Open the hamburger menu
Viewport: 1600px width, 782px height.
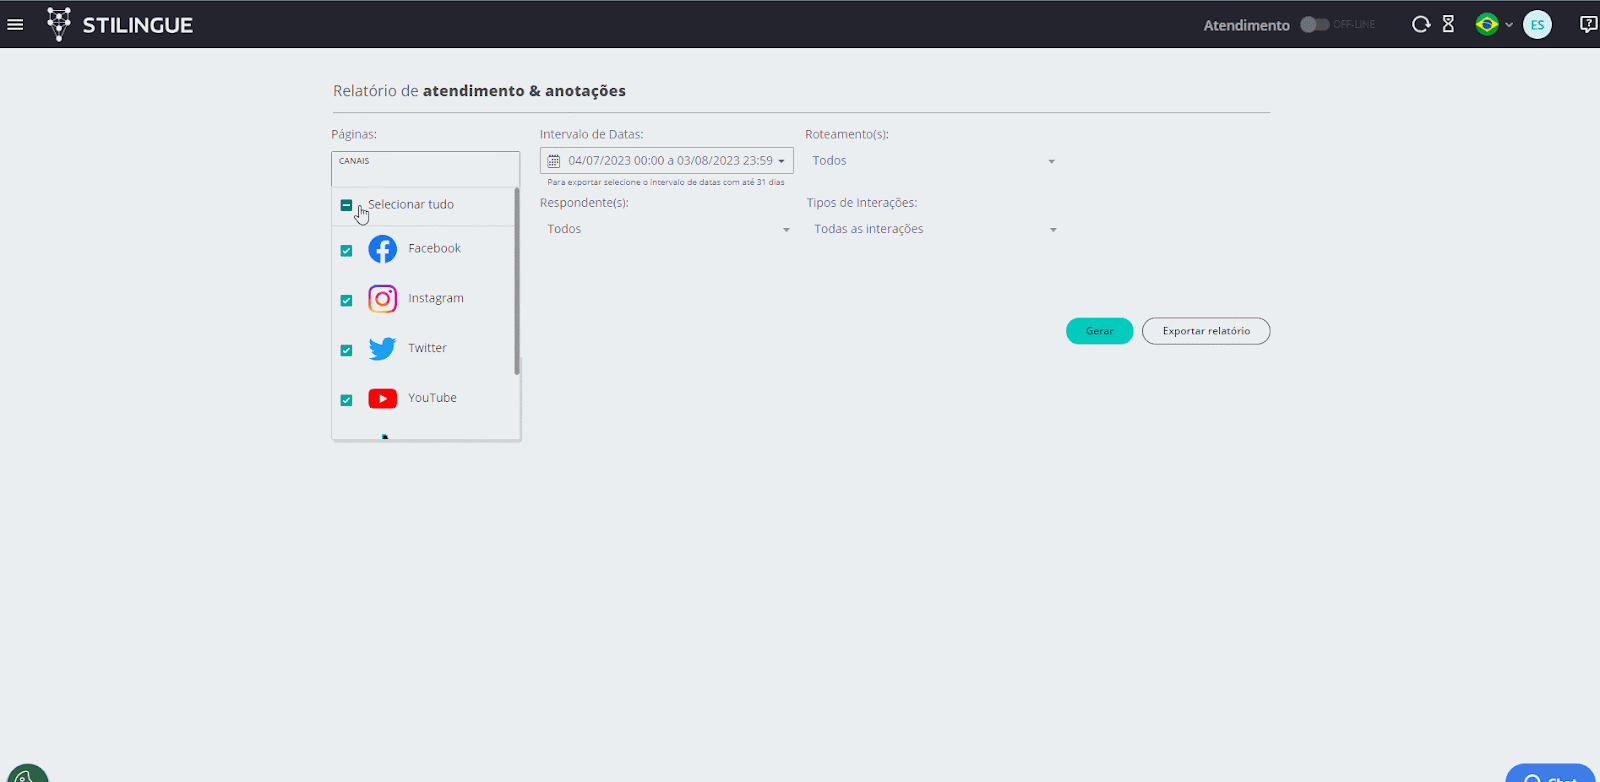(x=15, y=25)
